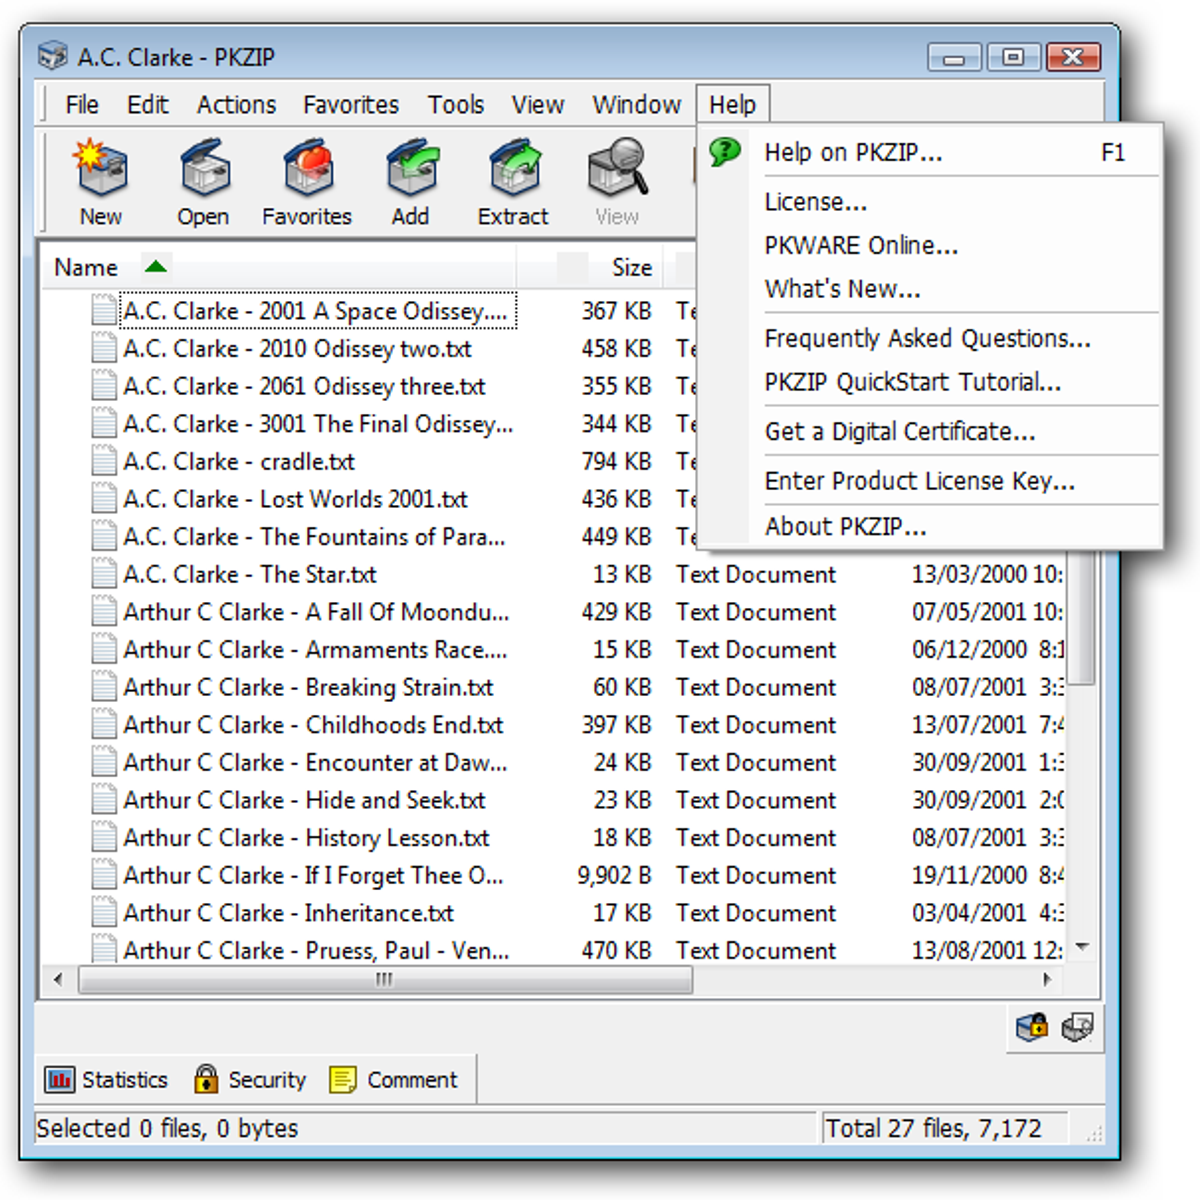Click the unzip archive icon near bottom right

coord(1078,1027)
